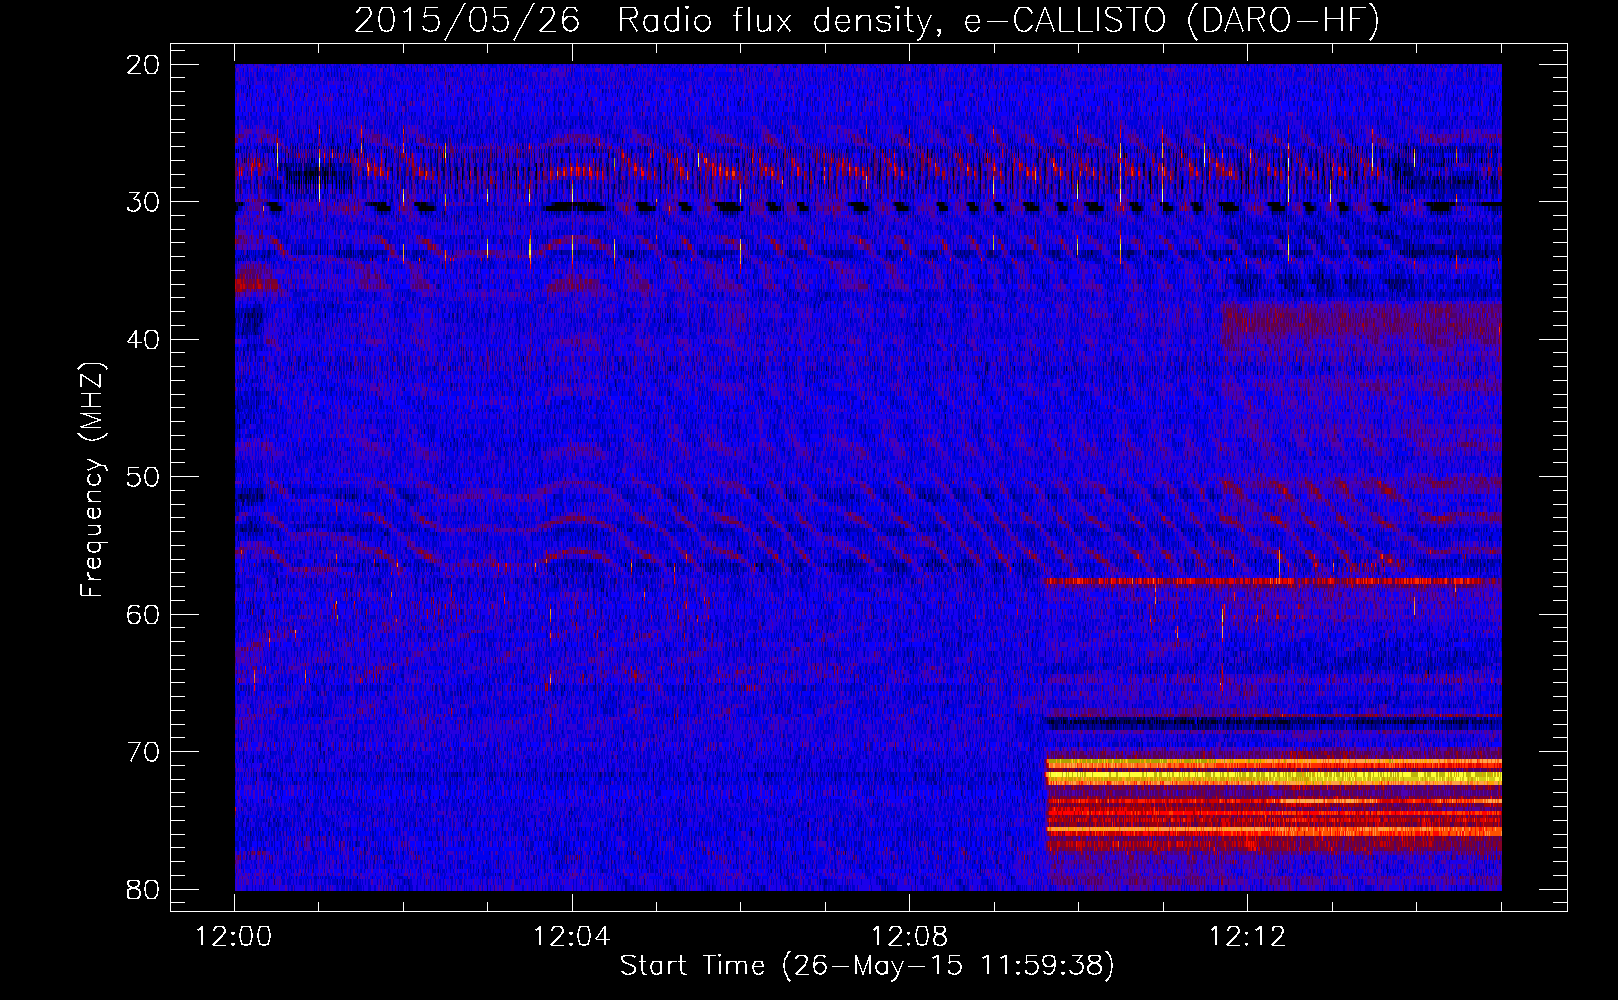Click the dark band near 68 MHz
The width and height of the screenshot is (1618, 1000).
(x=1273, y=722)
